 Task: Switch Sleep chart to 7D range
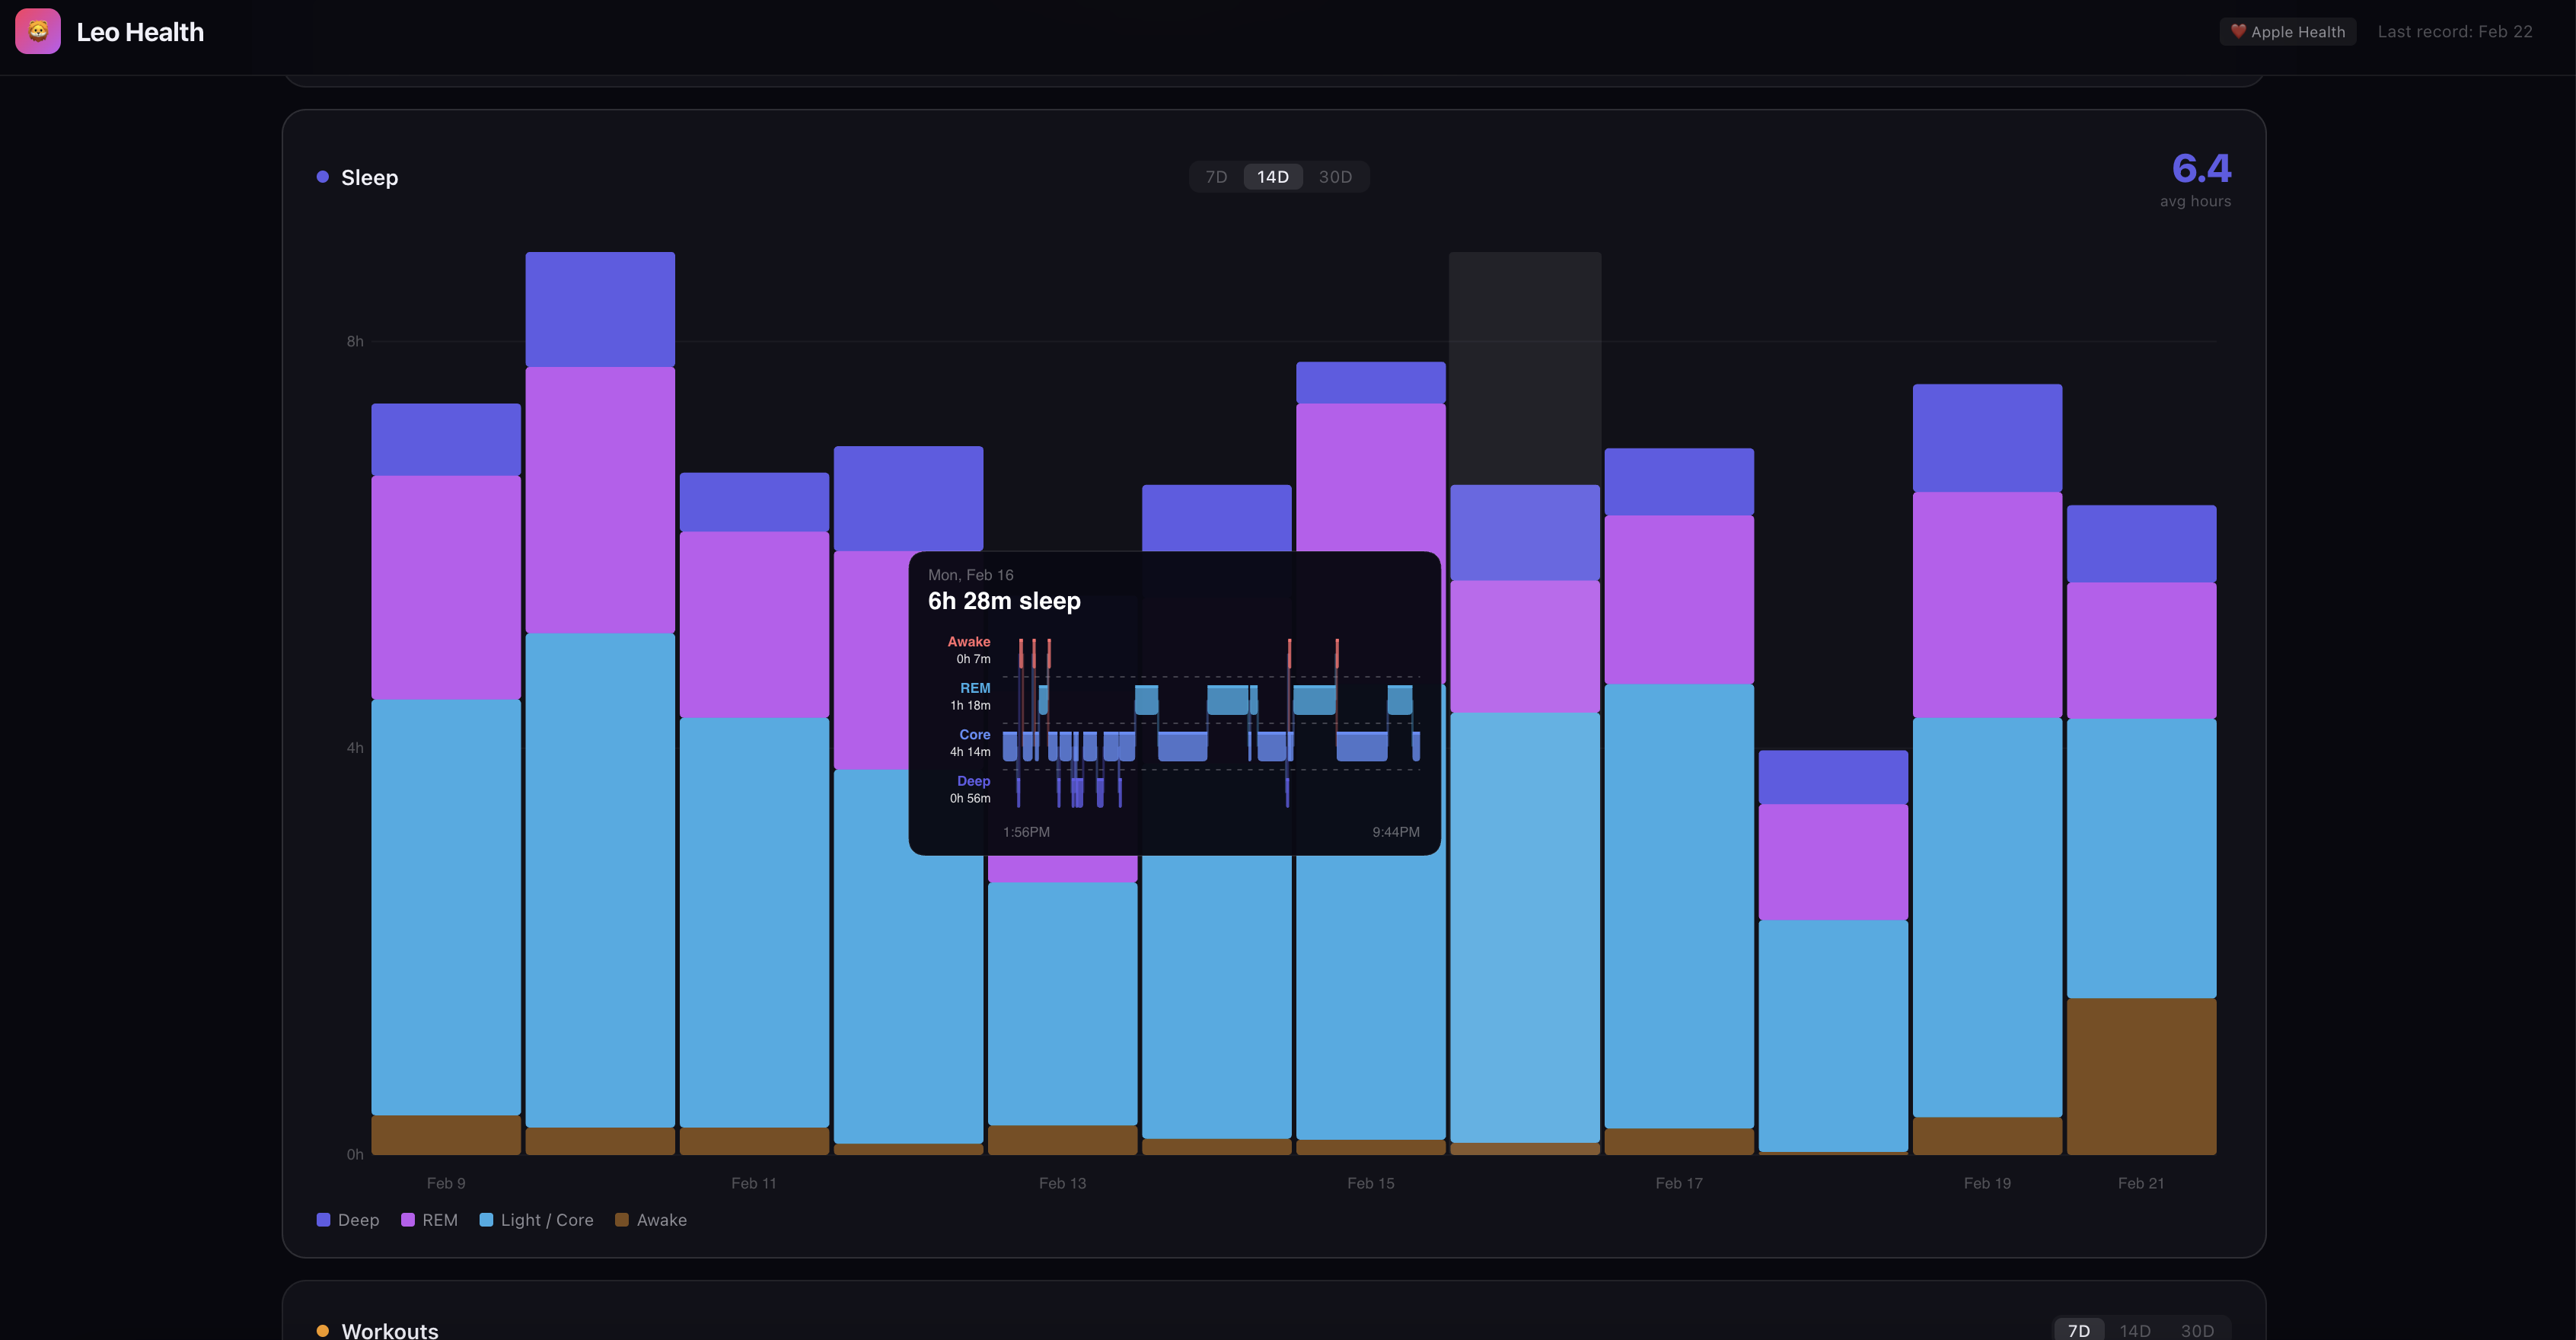tap(1216, 177)
